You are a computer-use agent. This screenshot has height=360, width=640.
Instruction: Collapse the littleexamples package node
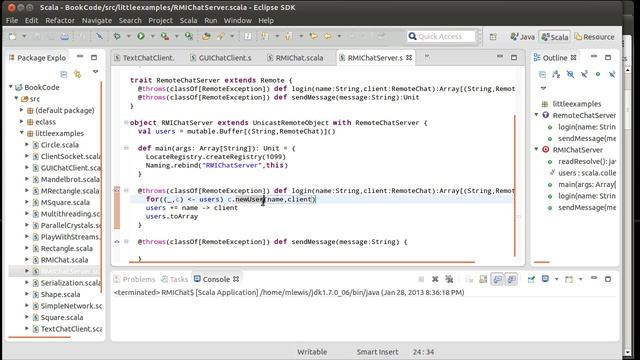point(22,133)
